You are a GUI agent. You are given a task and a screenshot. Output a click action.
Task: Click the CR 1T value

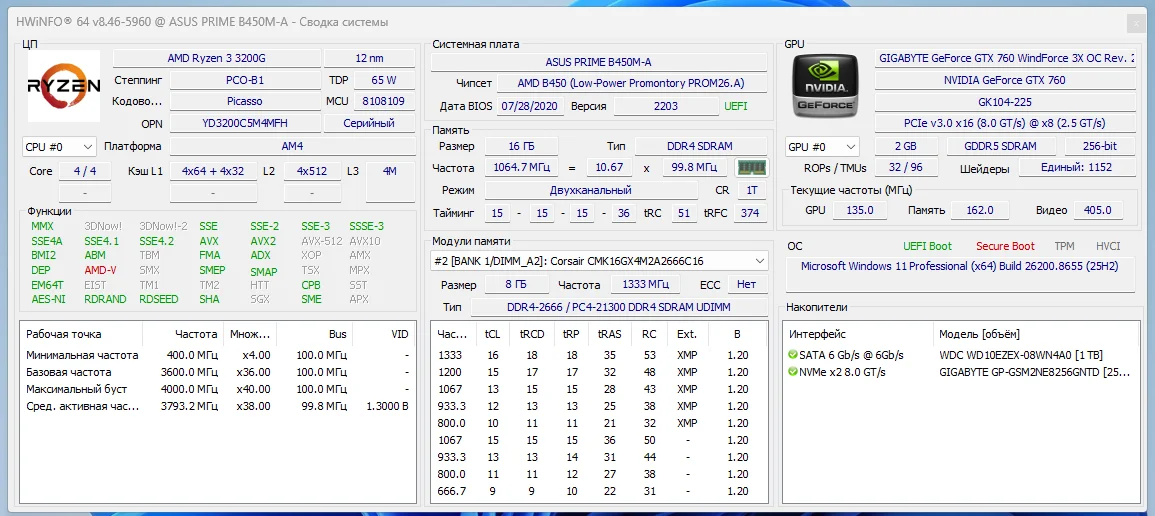(x=752, y=190)
